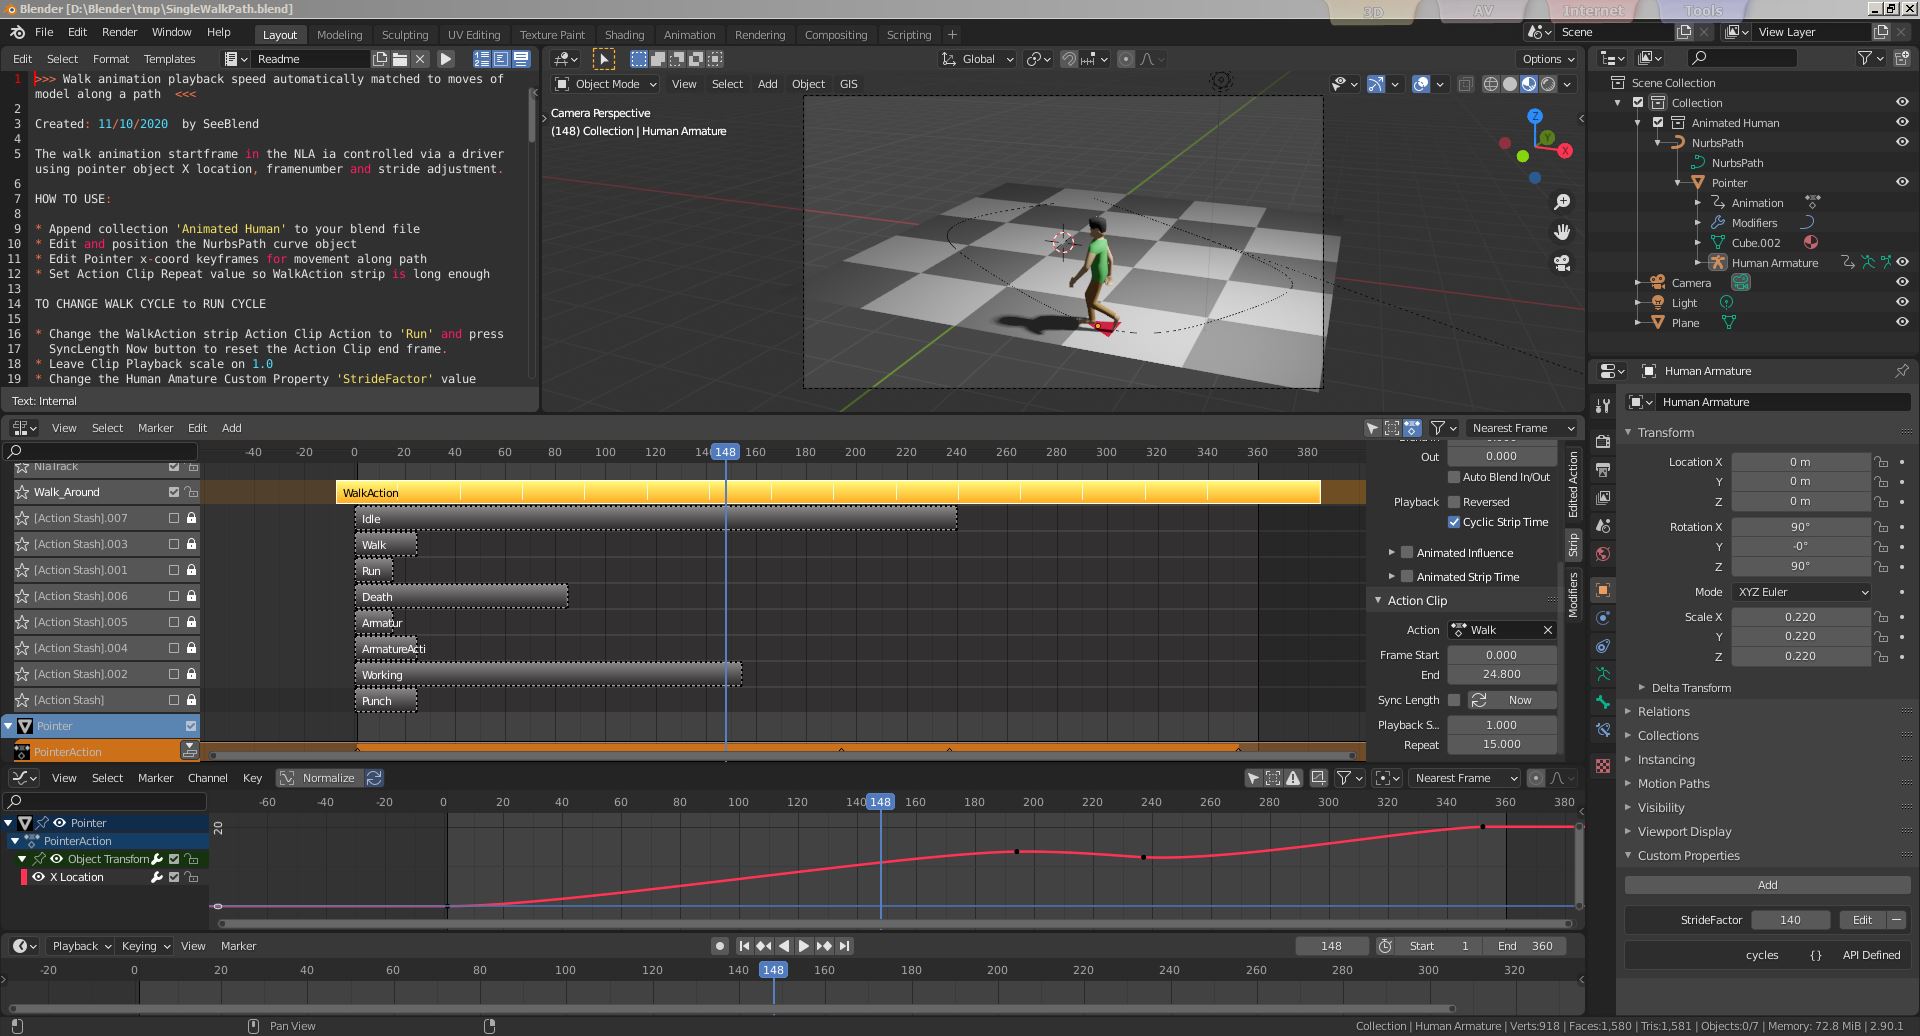Click the zoom magnifier icon in viewport
This screenshot has height=1036, width=1920.
[x=1562, y=202]
